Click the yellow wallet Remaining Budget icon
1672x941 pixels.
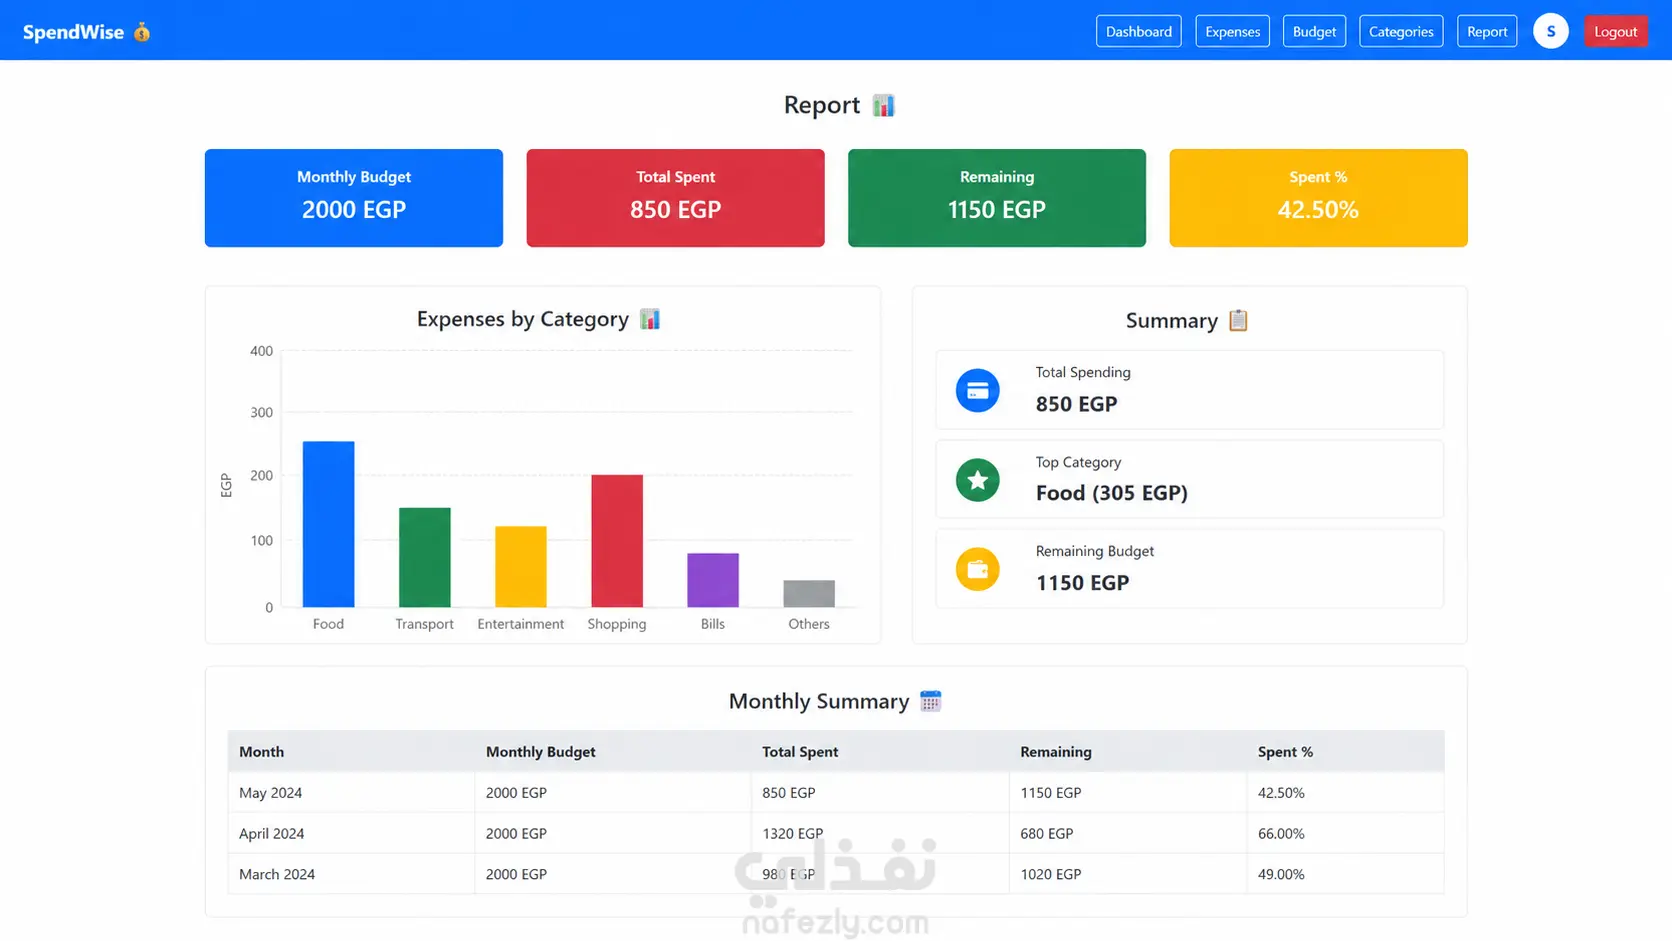pos(977,569)
